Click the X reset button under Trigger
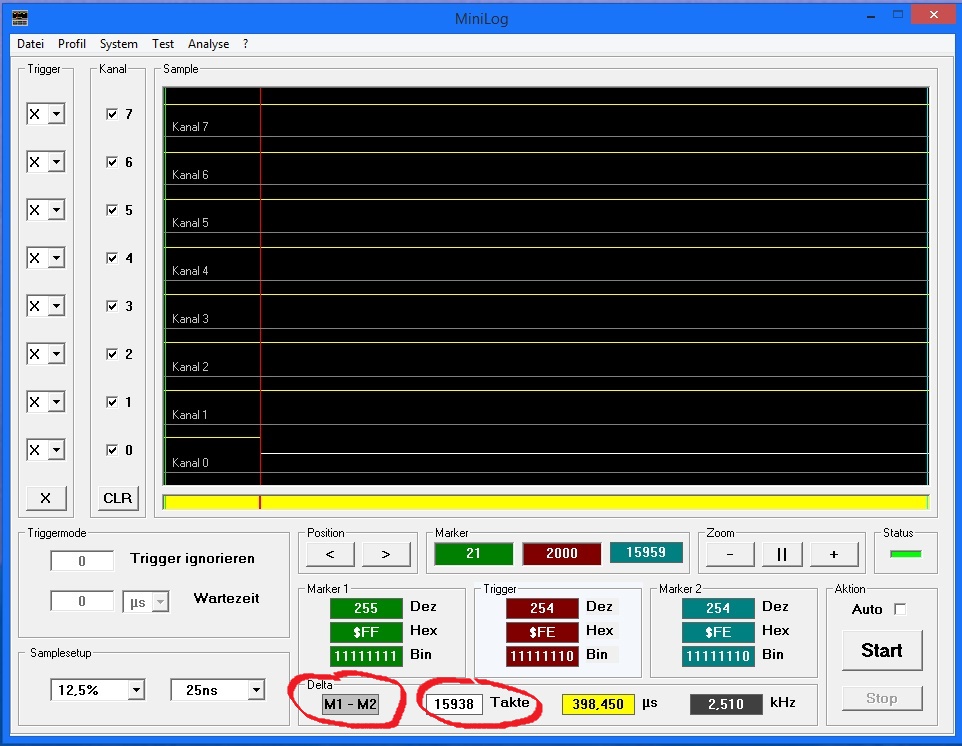The image size is (962, 746). click(45, 498)
